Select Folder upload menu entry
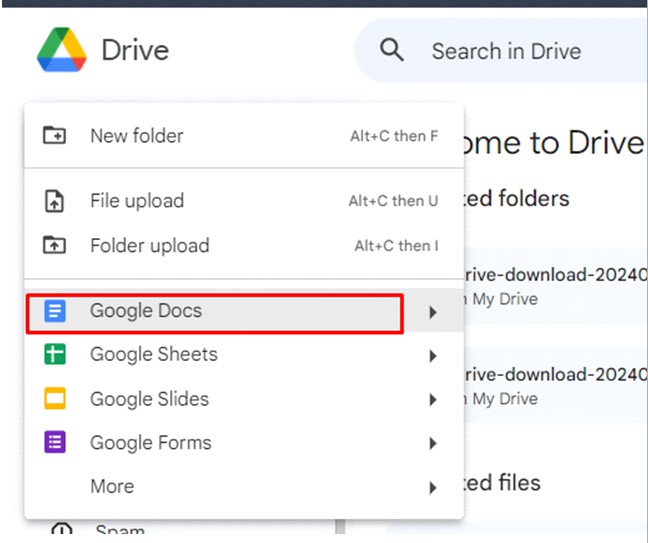Image resolution: width=648 pixels, height=543 pixels. coord(244,245)
